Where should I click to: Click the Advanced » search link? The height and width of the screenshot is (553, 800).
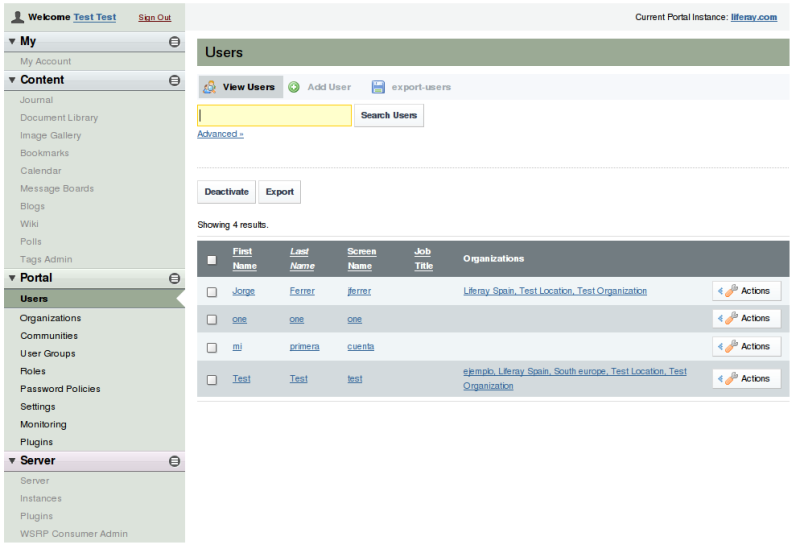tap(220, 134)
